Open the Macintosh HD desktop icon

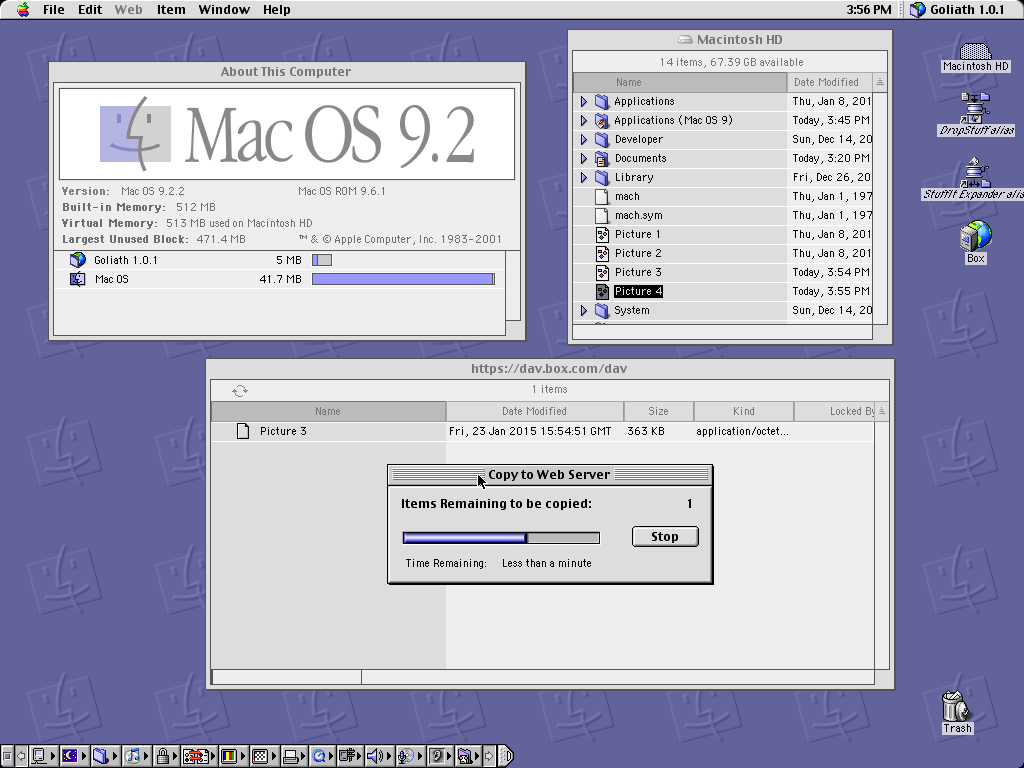coord(976,52)
